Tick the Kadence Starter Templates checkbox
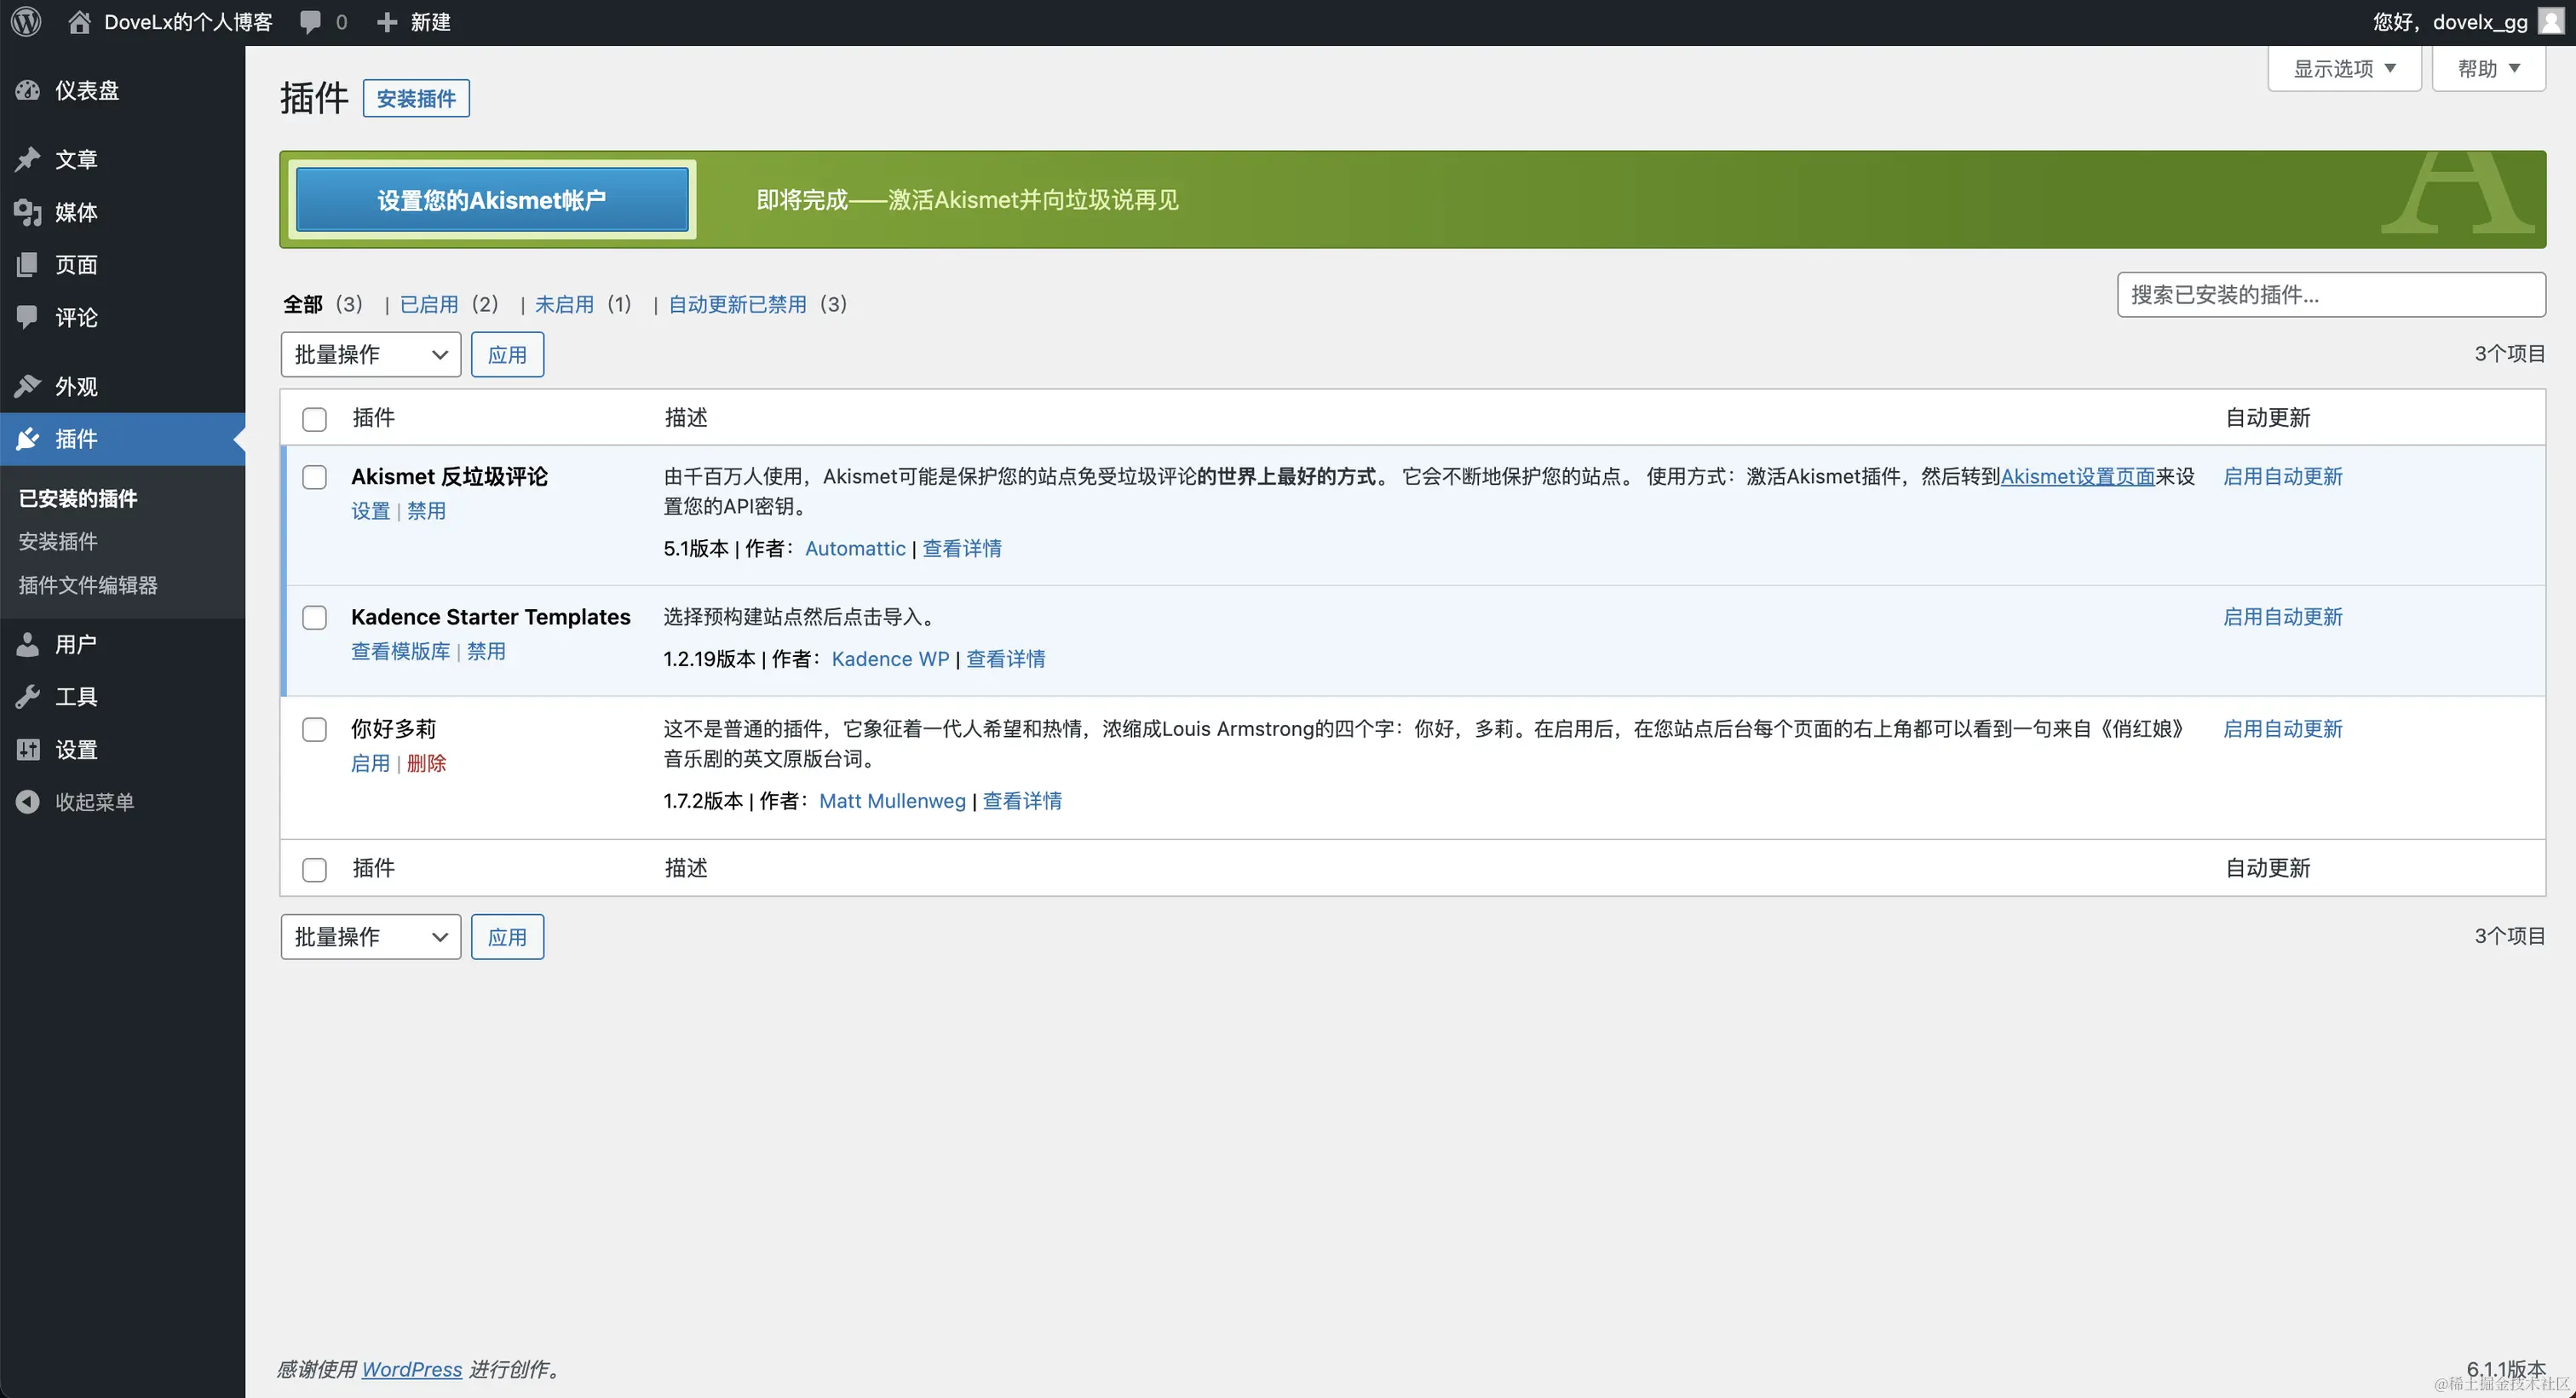Image resolution: width=2576 pixels, height=1398 pixels. (314, 617)
